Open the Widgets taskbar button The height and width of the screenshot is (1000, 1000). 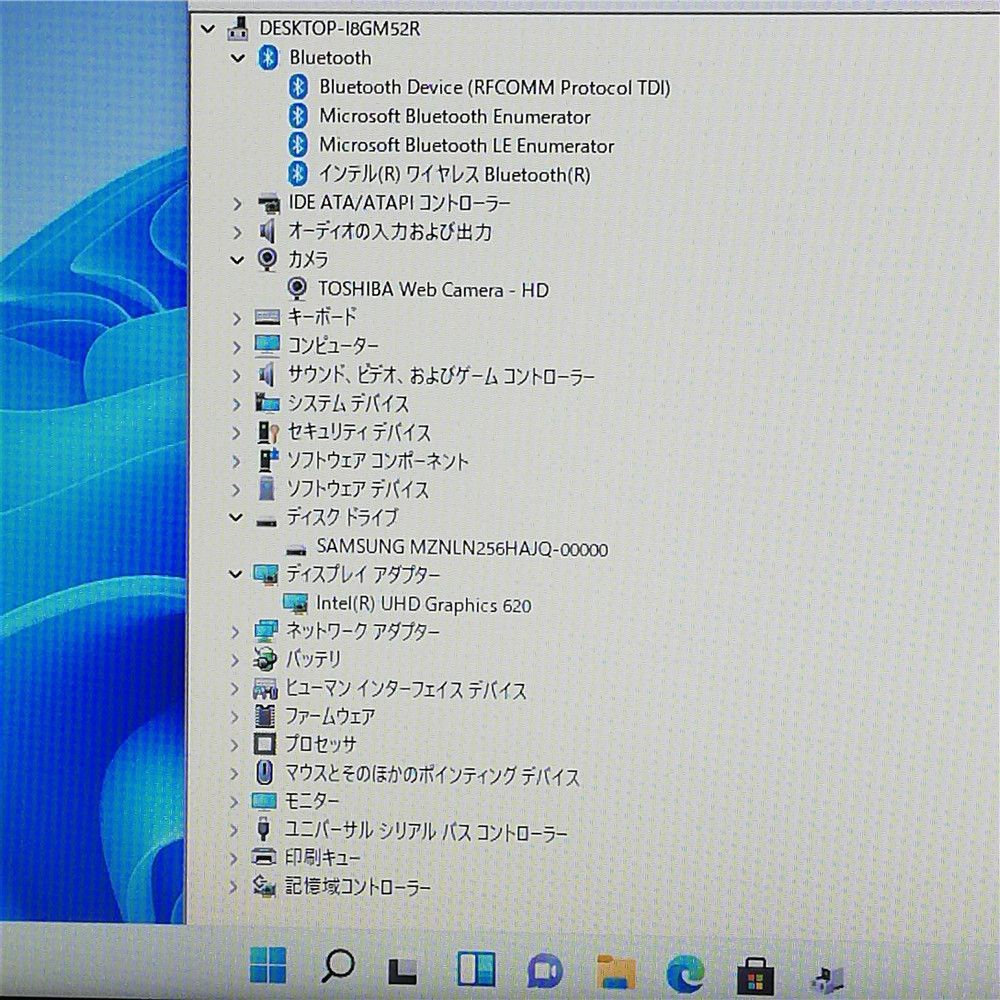[476, 969]
